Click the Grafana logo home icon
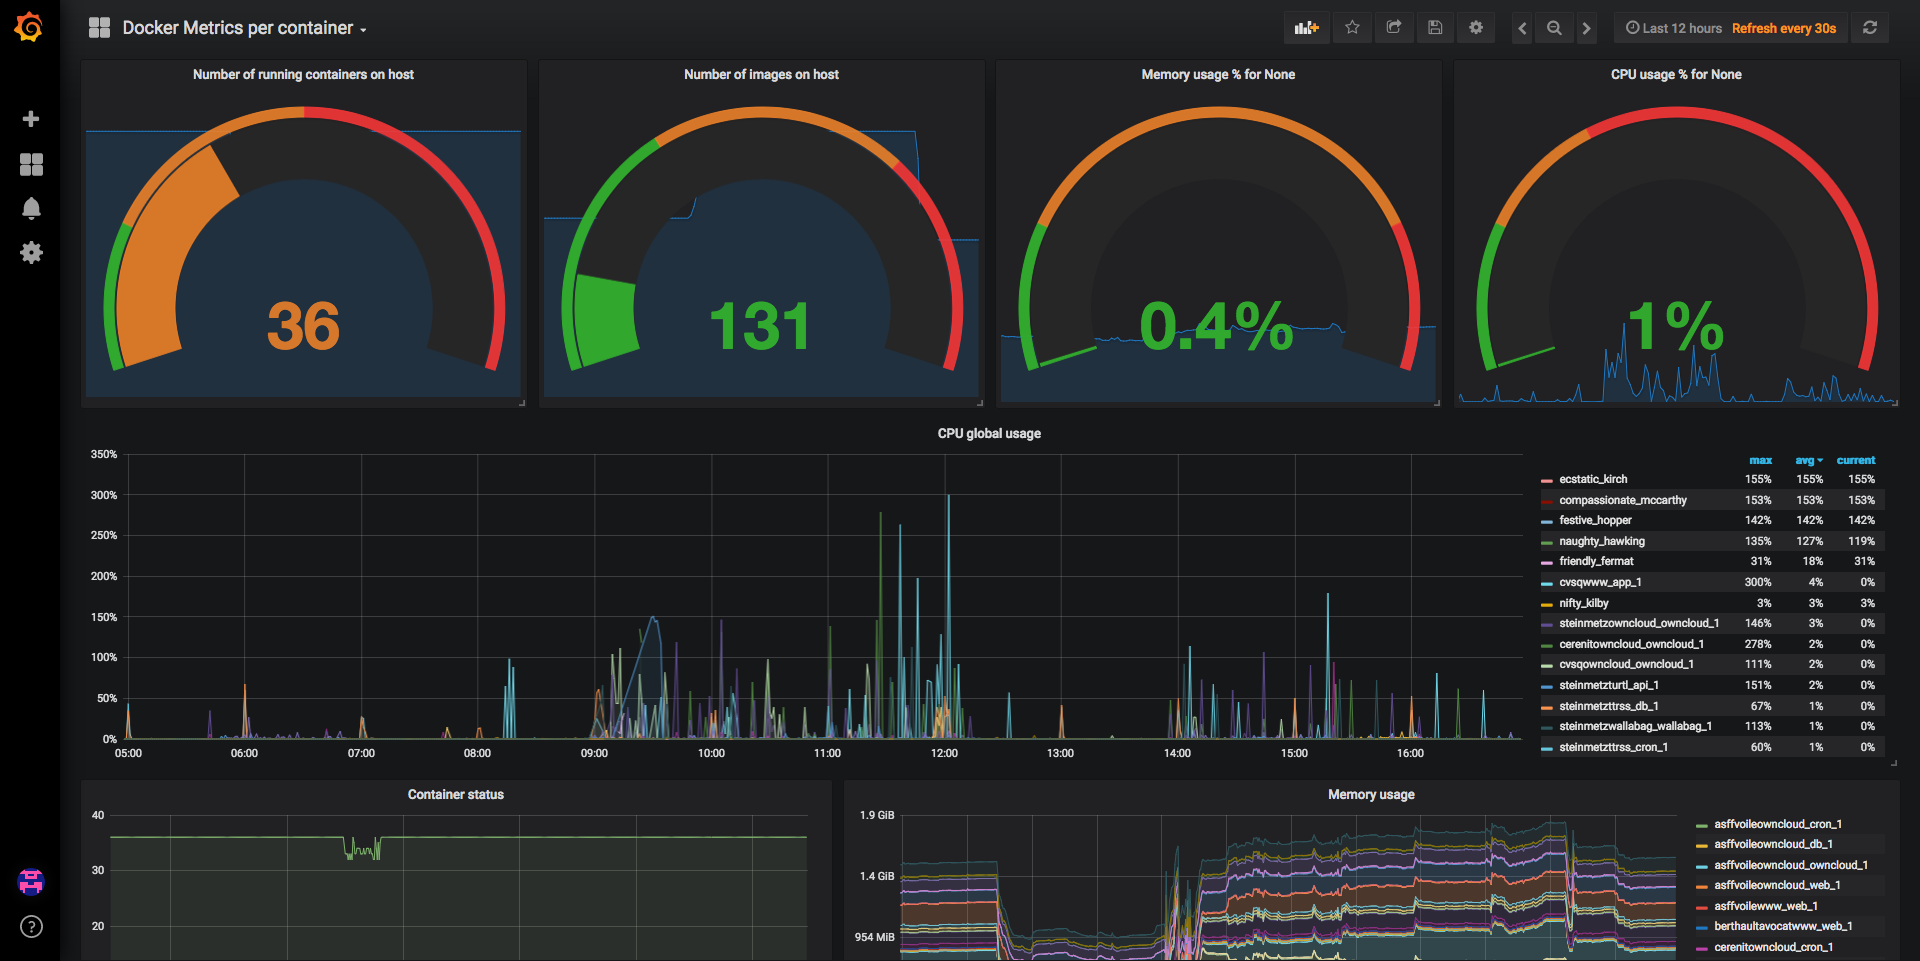This screenshot has width=1920, height=961. coord(29,27)
